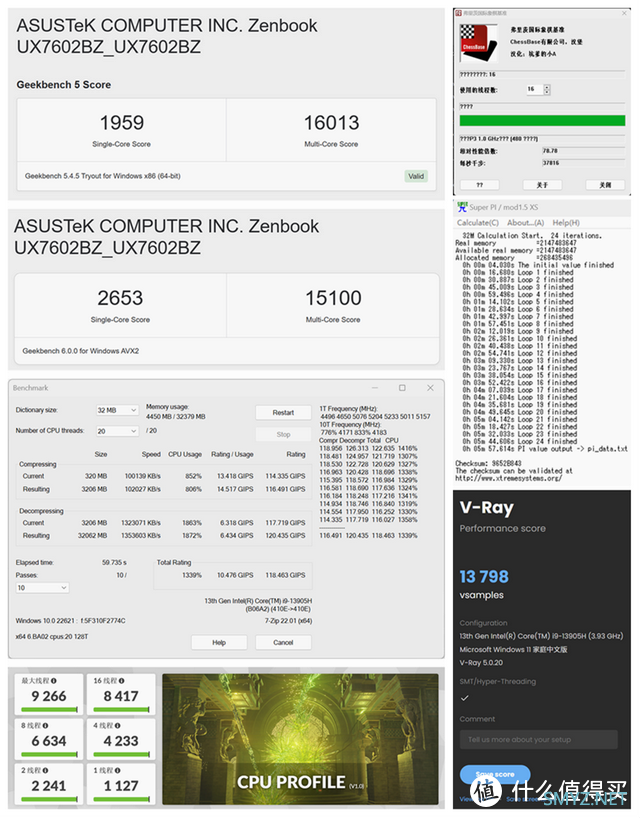Click info icon beside 8 线程 score

(46, 726)
